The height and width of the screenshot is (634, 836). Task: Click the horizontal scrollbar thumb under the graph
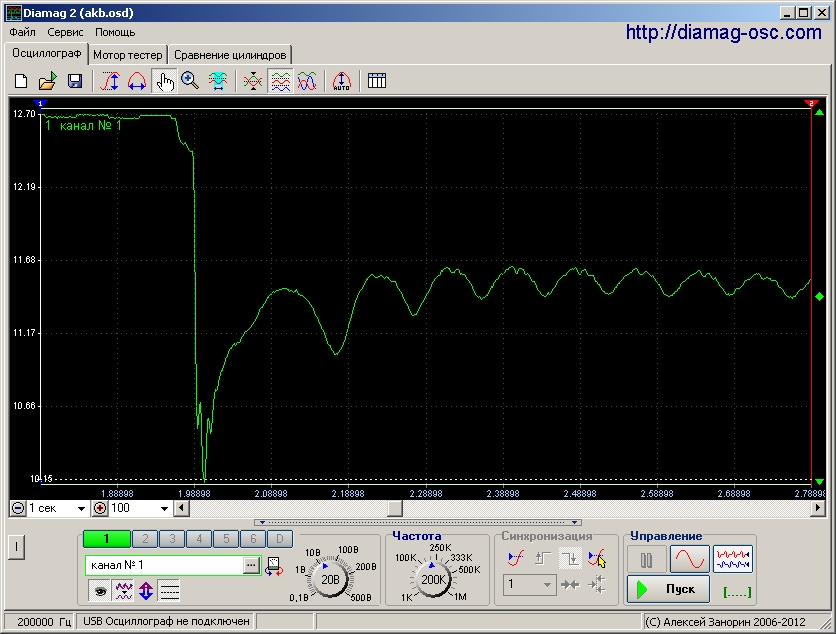tap(395, 508)
